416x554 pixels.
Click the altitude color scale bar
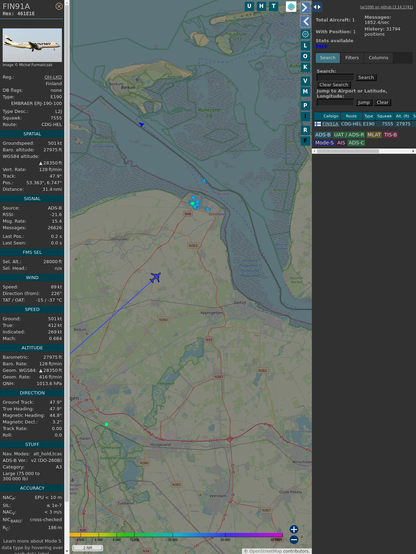(x=176, y=535)
